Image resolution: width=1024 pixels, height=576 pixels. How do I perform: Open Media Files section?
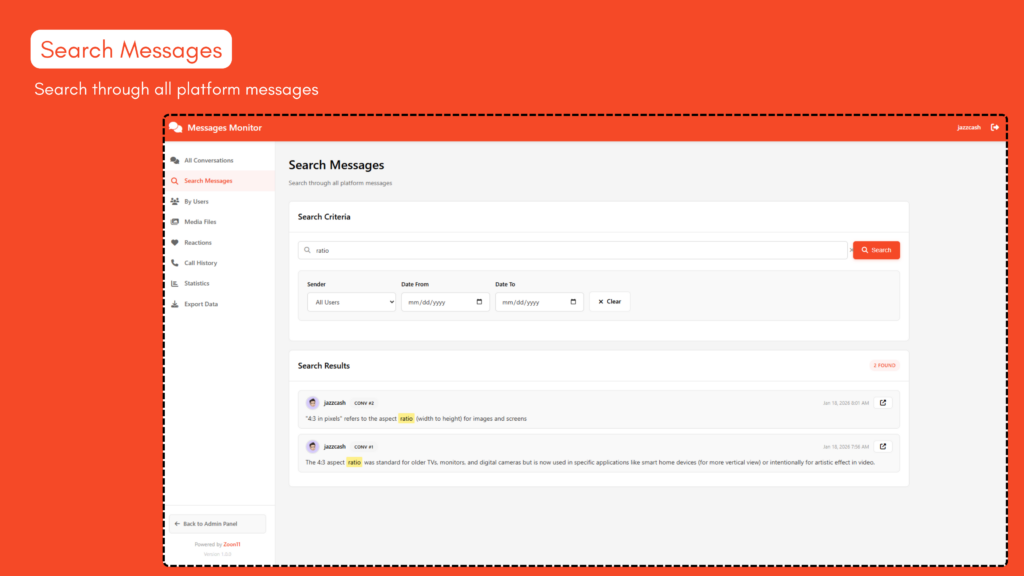coord(200,222)
